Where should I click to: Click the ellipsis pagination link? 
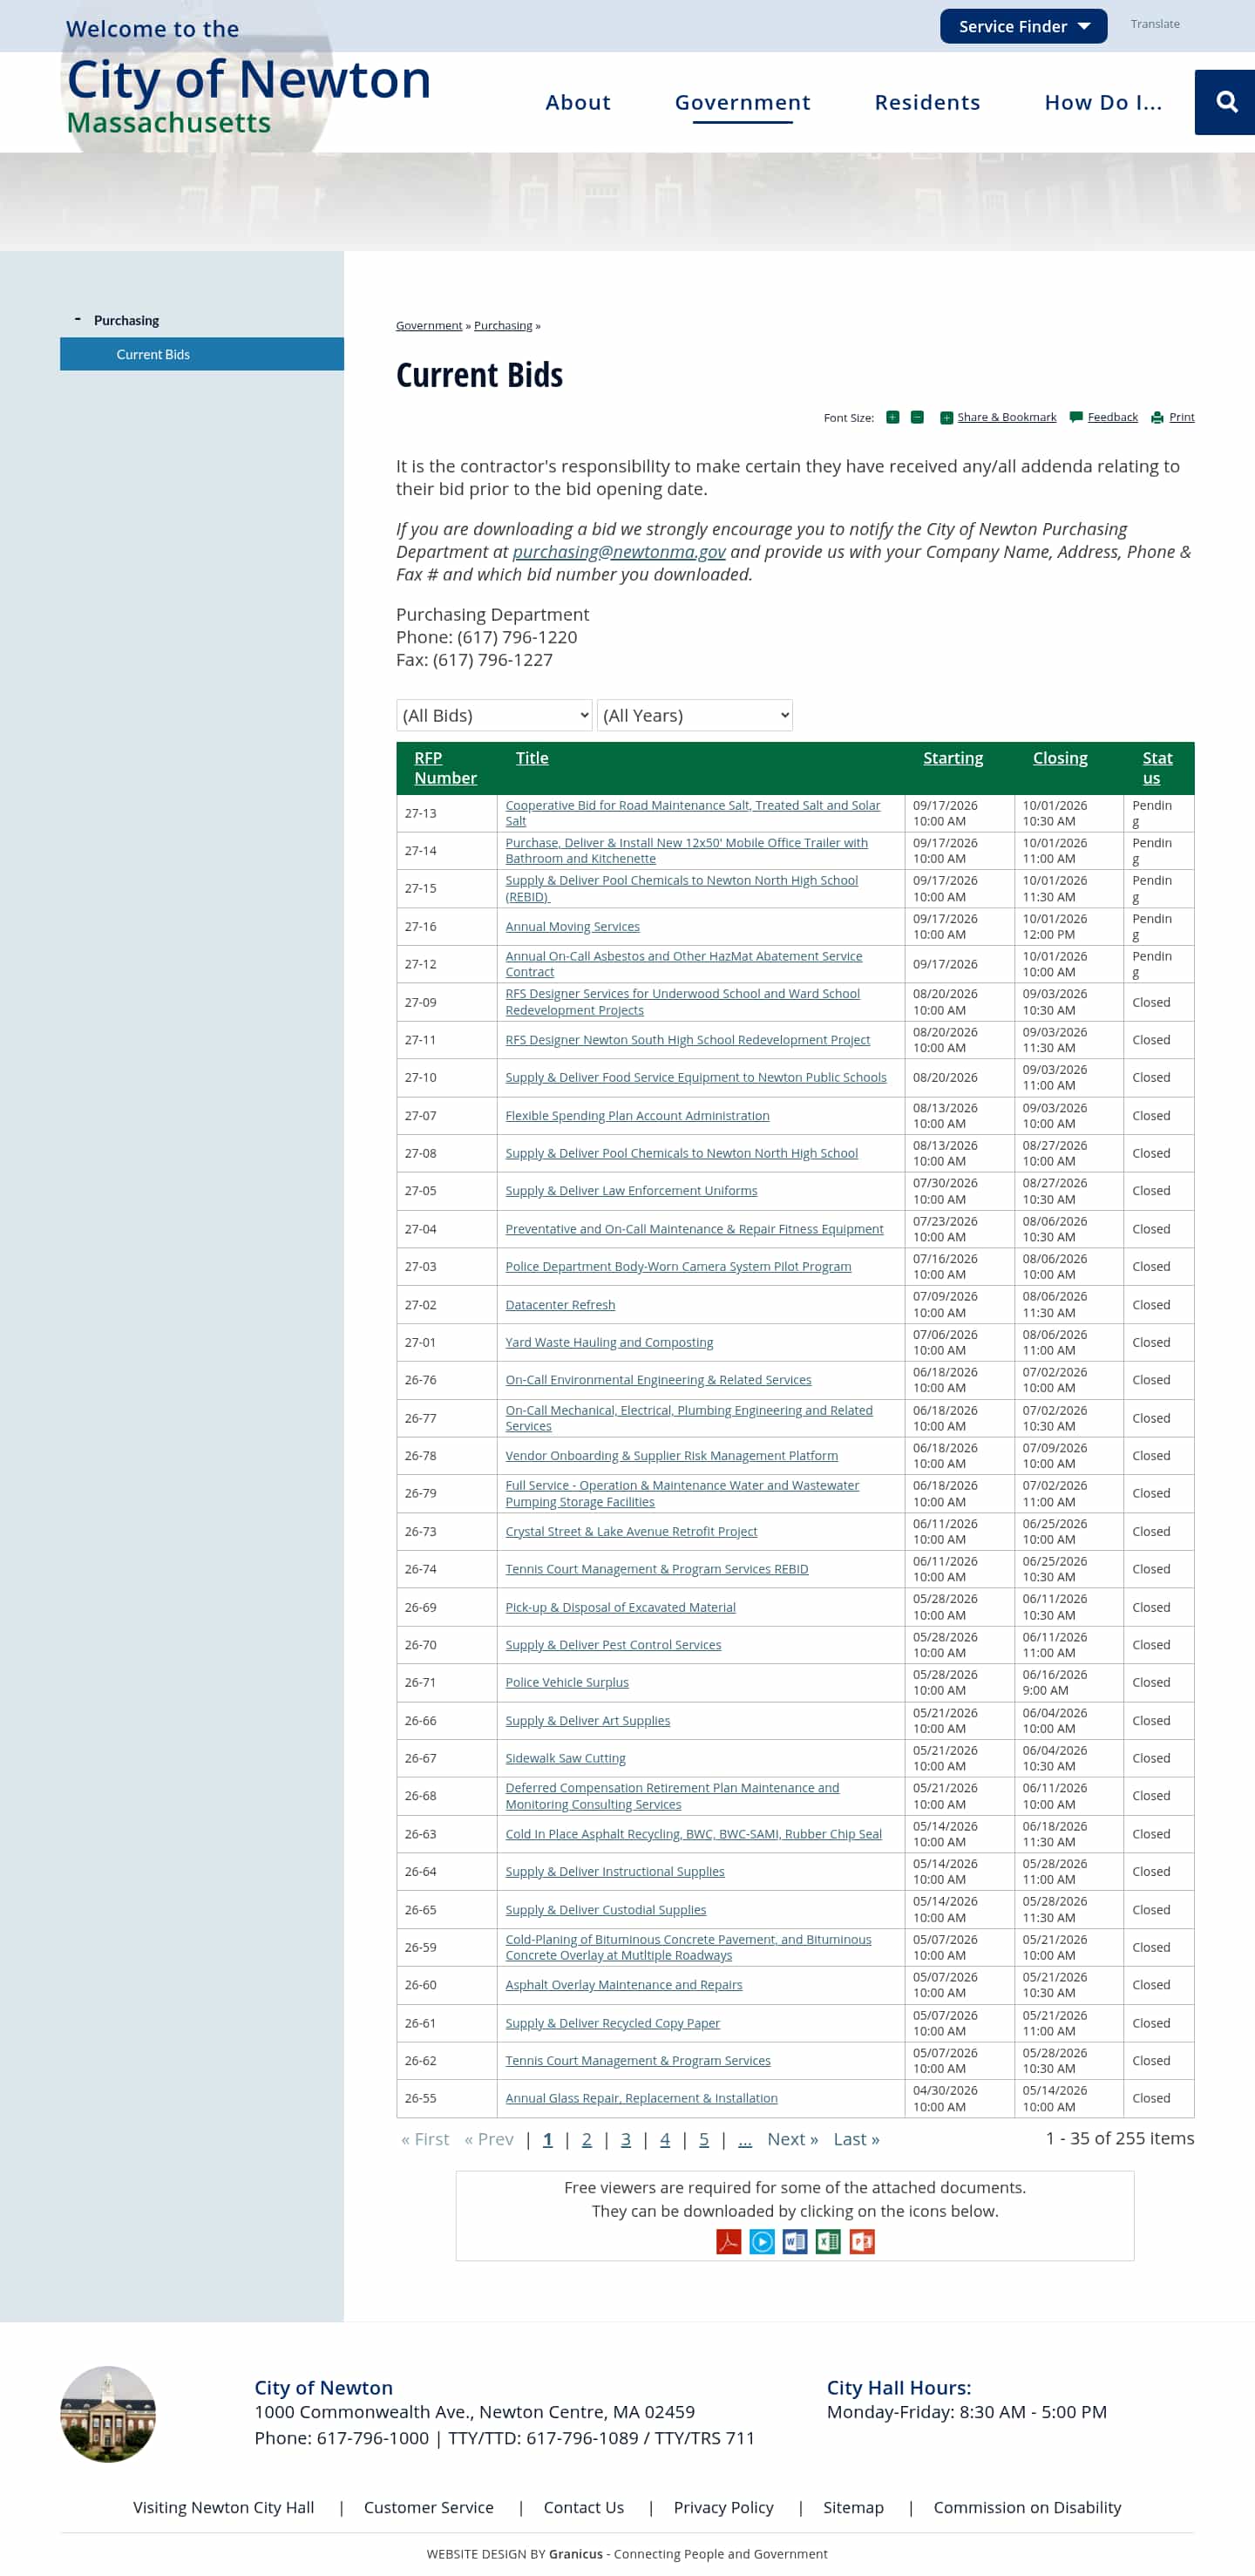[x=745, y=2139]
